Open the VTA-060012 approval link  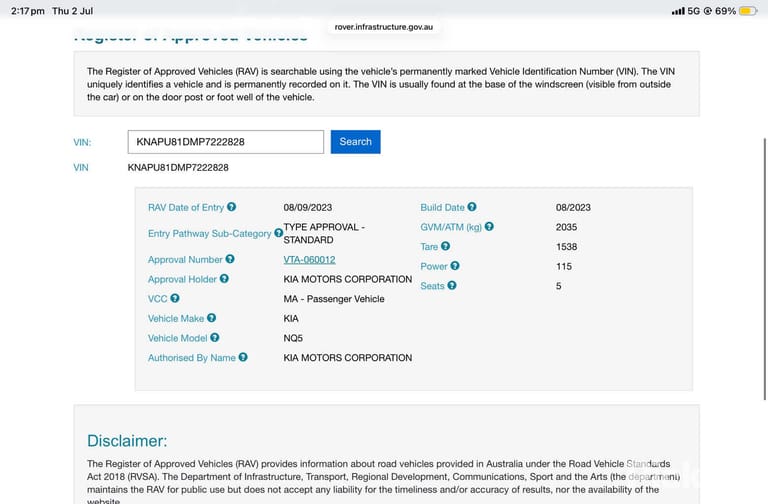309,260
